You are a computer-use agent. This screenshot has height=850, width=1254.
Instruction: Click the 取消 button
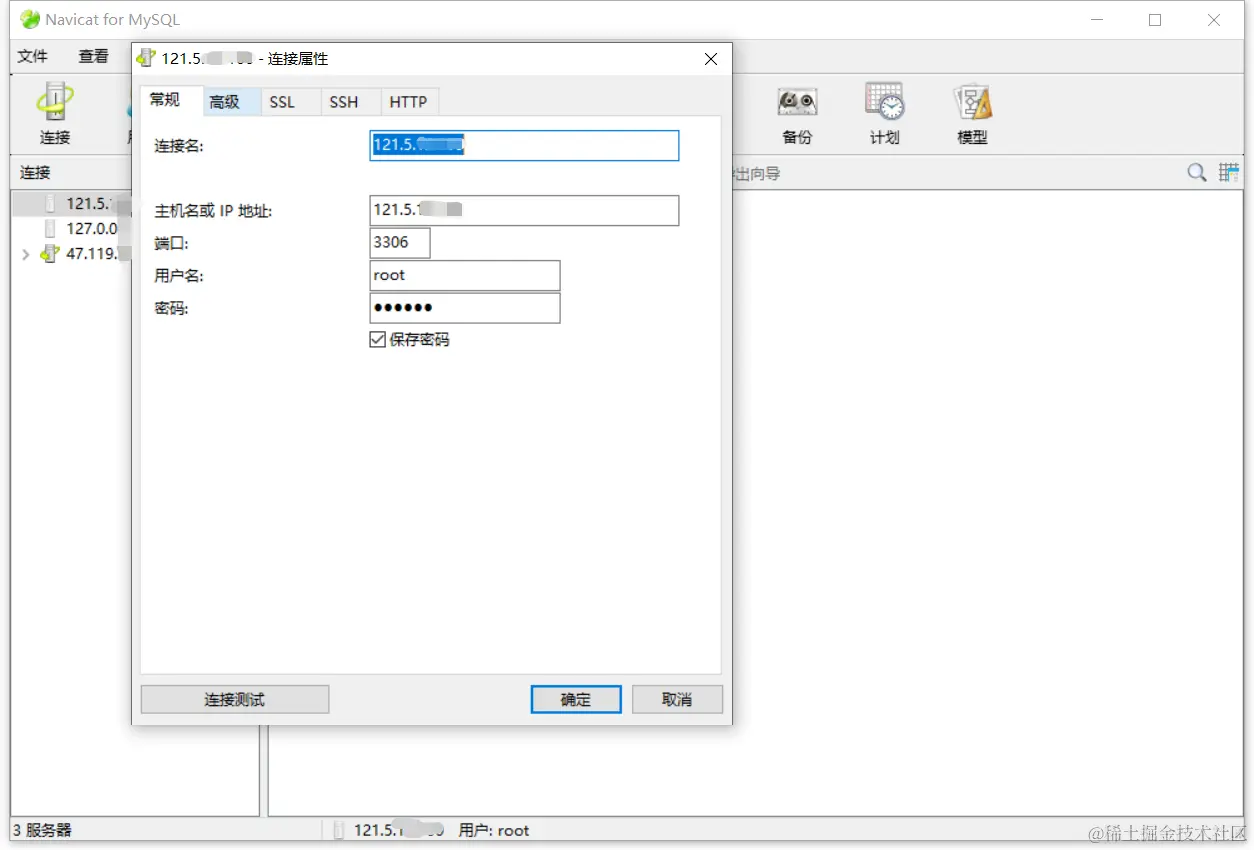(x=677, y=699)
